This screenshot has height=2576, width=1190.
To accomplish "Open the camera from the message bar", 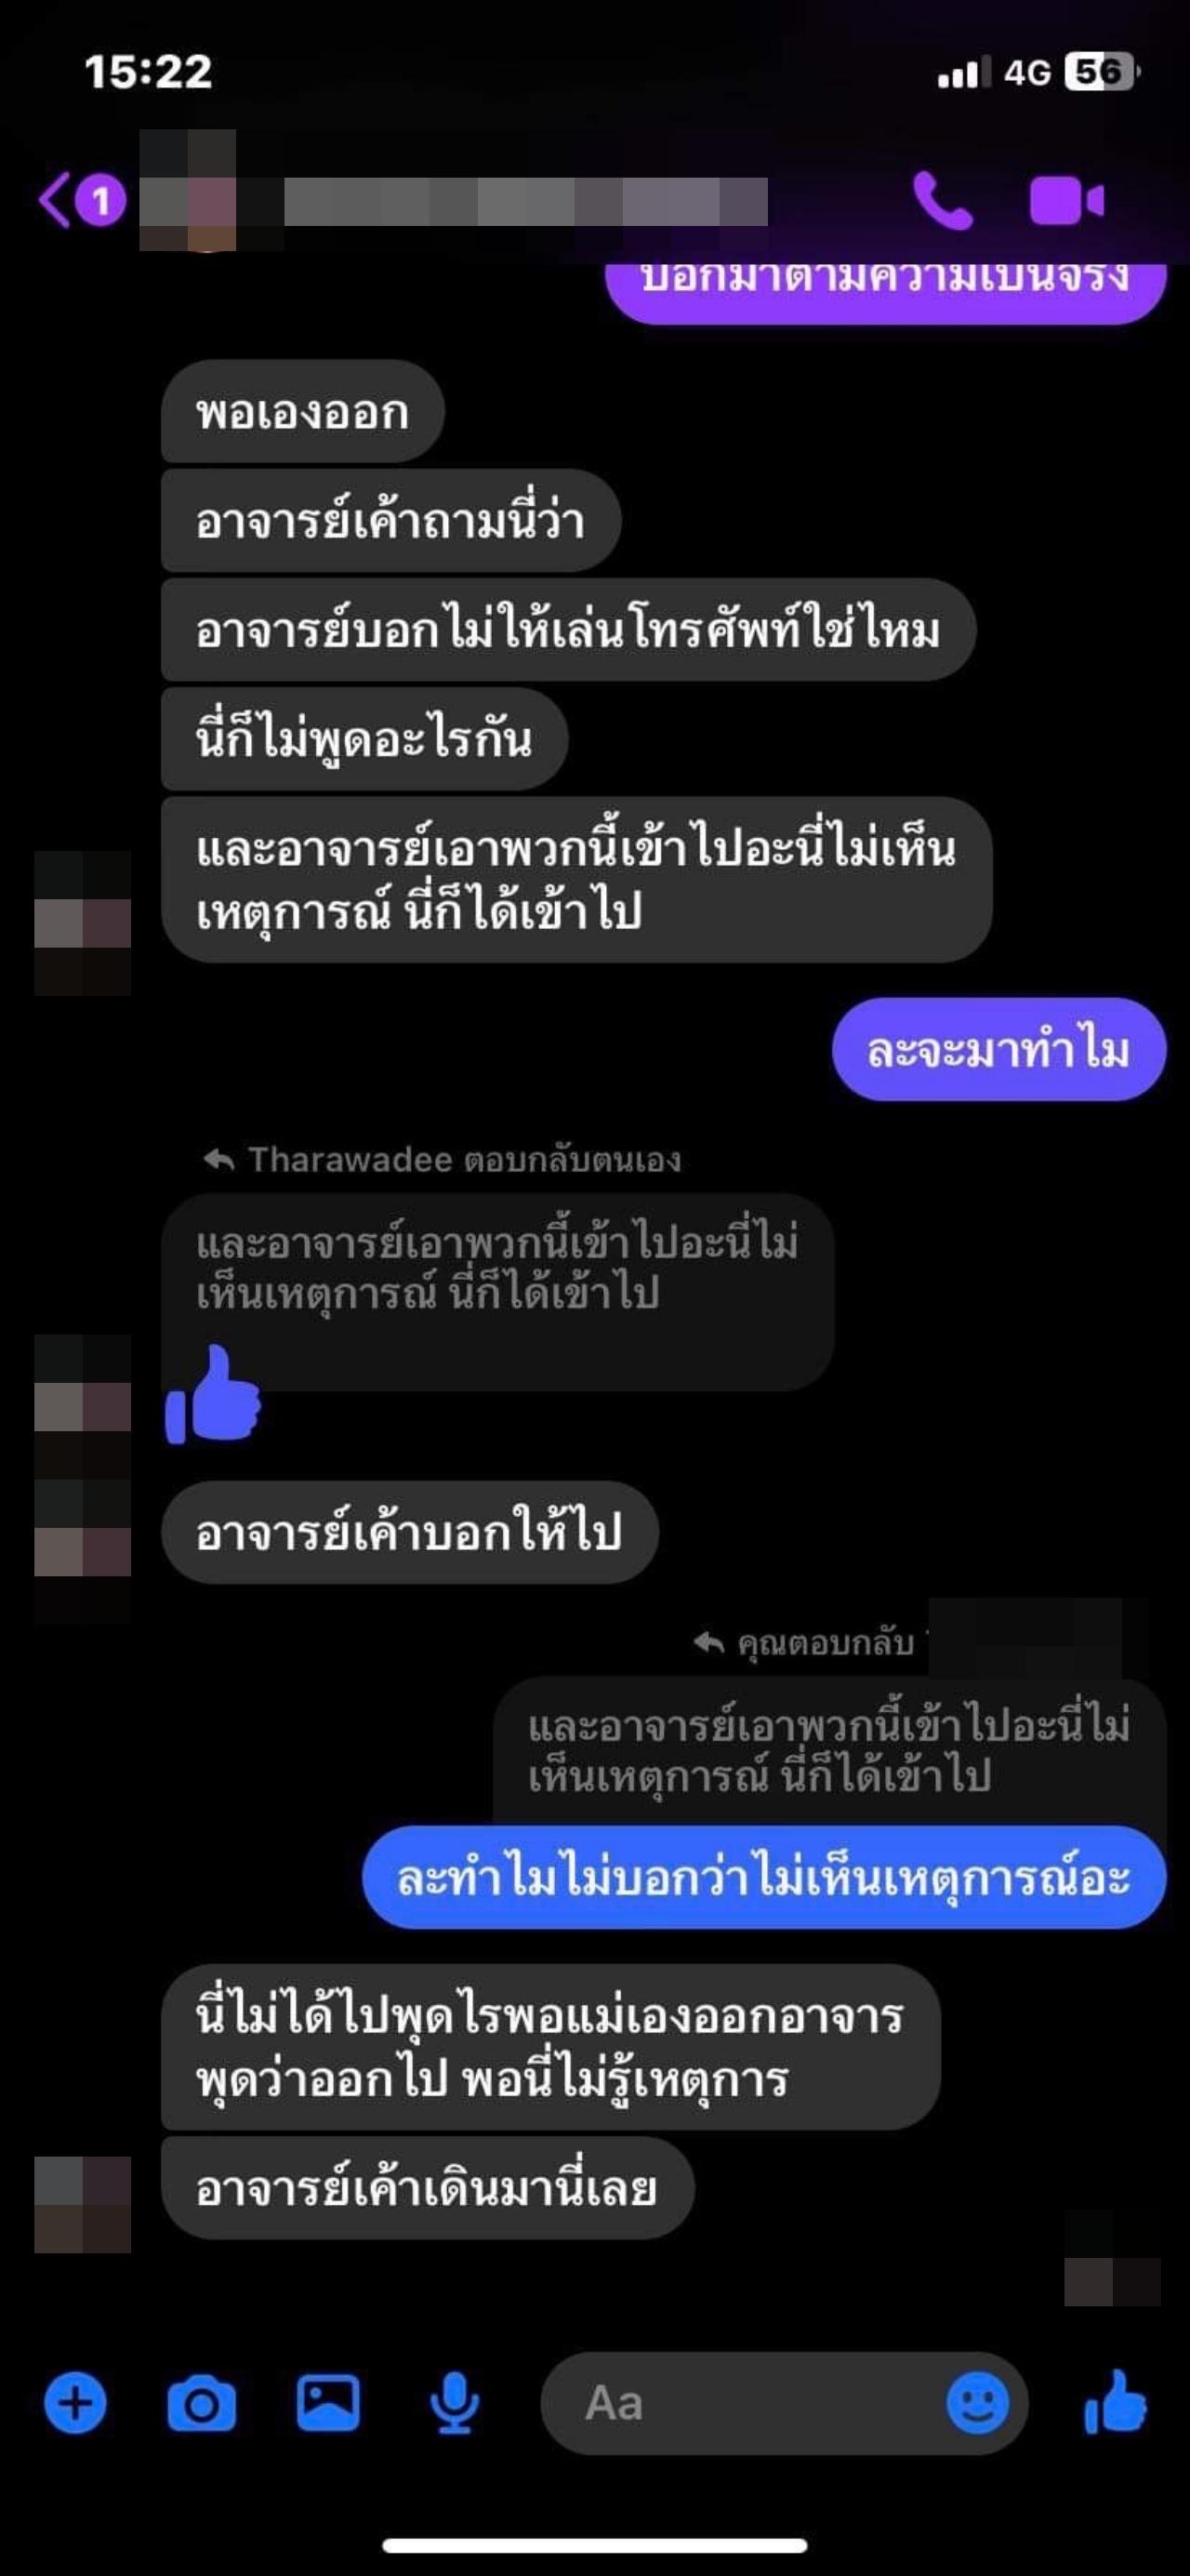I will tap(201, 2404).
